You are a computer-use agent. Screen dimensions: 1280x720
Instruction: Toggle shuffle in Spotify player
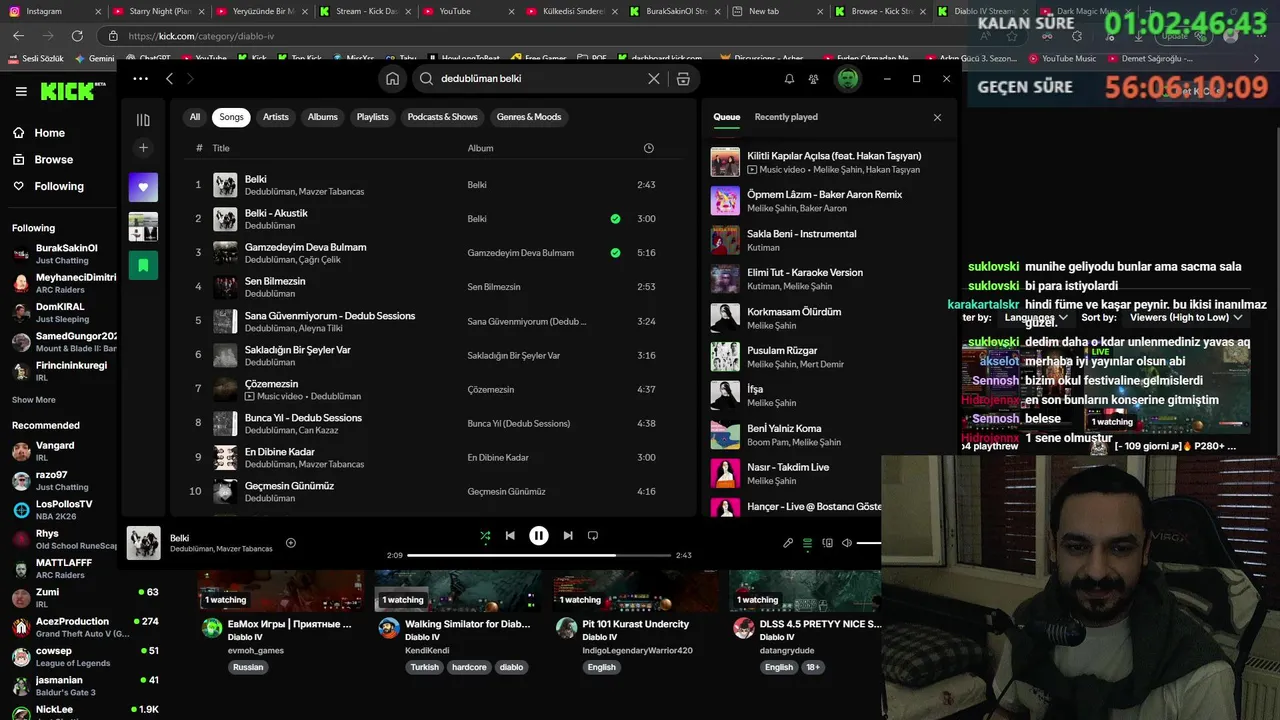(485, 535)
